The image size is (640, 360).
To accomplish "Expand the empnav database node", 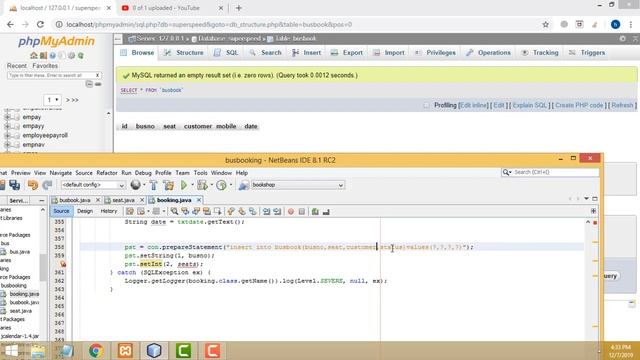I will tap(7, 144).
